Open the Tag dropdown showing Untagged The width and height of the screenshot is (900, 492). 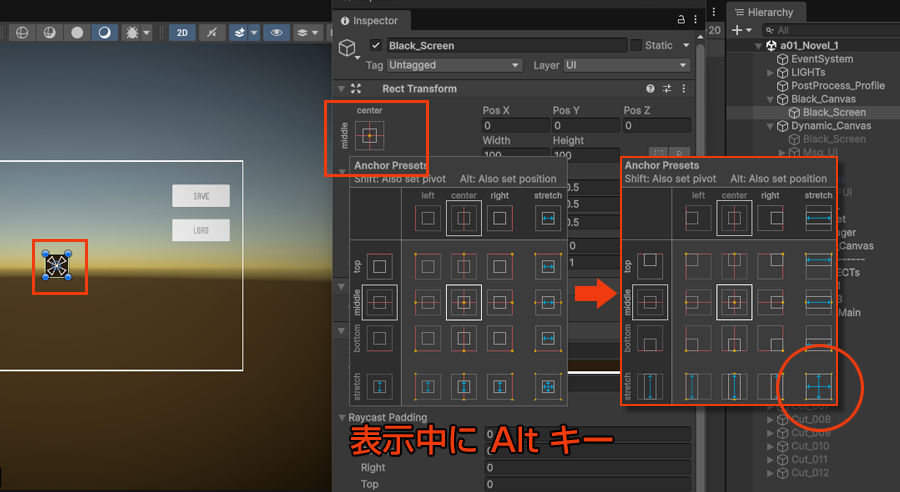455,65
